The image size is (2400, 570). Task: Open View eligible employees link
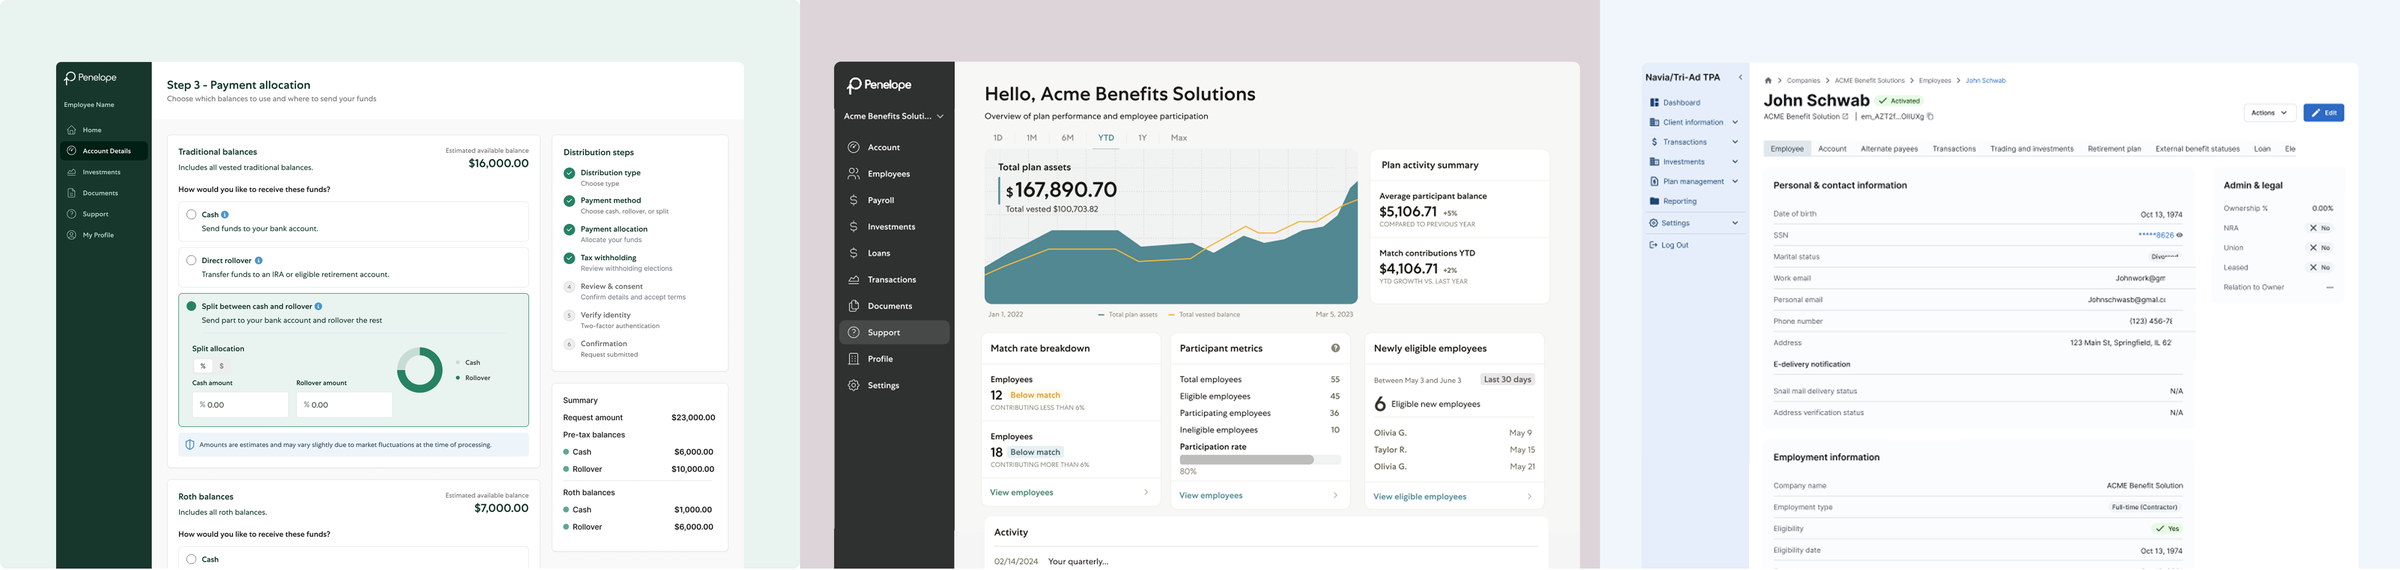[x=1419, y=497]
